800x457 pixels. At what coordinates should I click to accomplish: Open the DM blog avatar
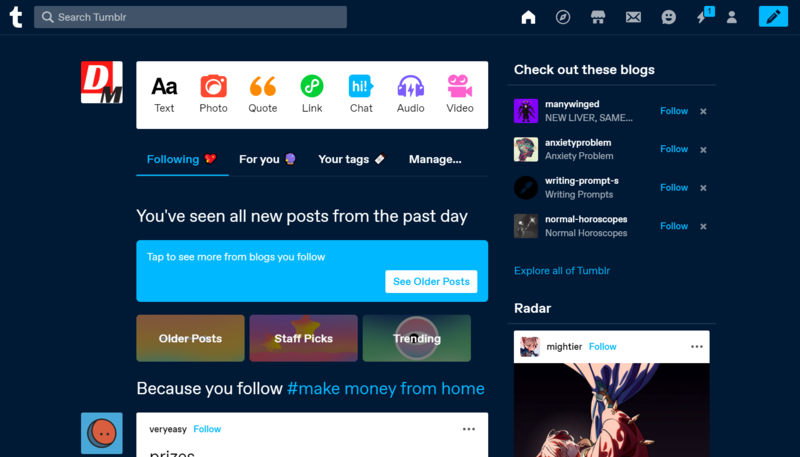102,82
